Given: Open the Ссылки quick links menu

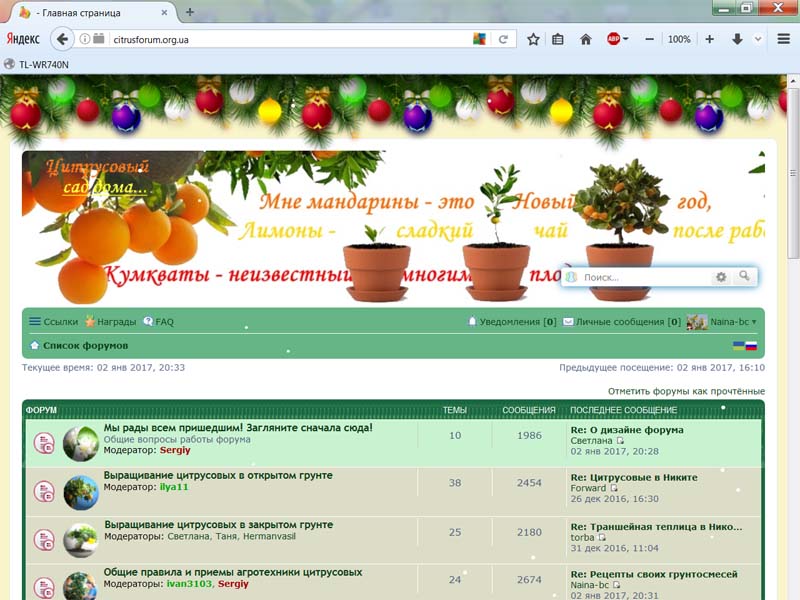Looking at the screenshot, I should click(54, 322).
